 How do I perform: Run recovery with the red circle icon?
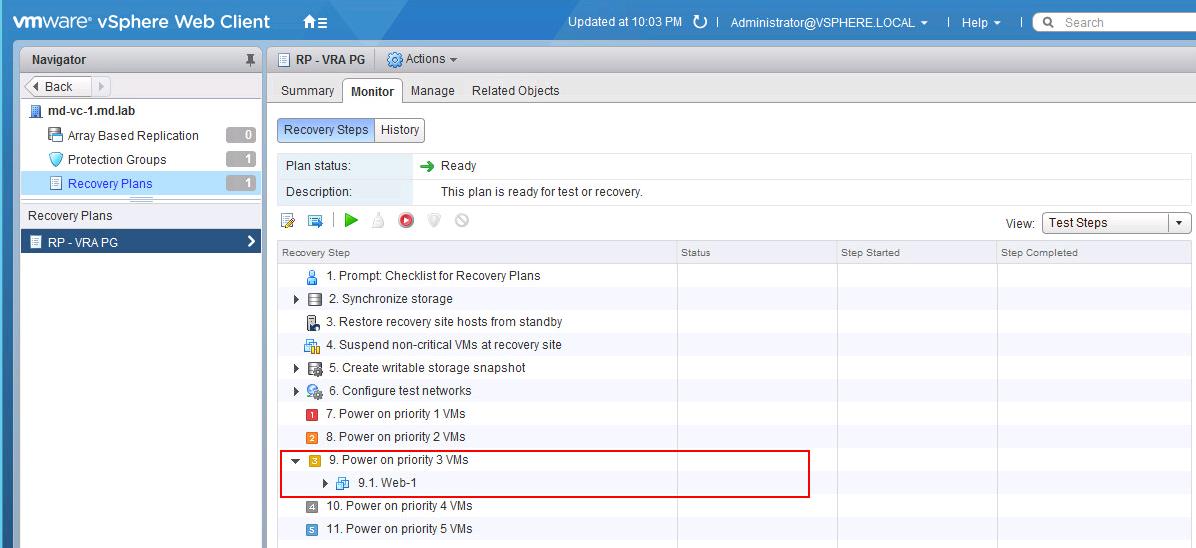pyautogui.click(x=406, y=221)
